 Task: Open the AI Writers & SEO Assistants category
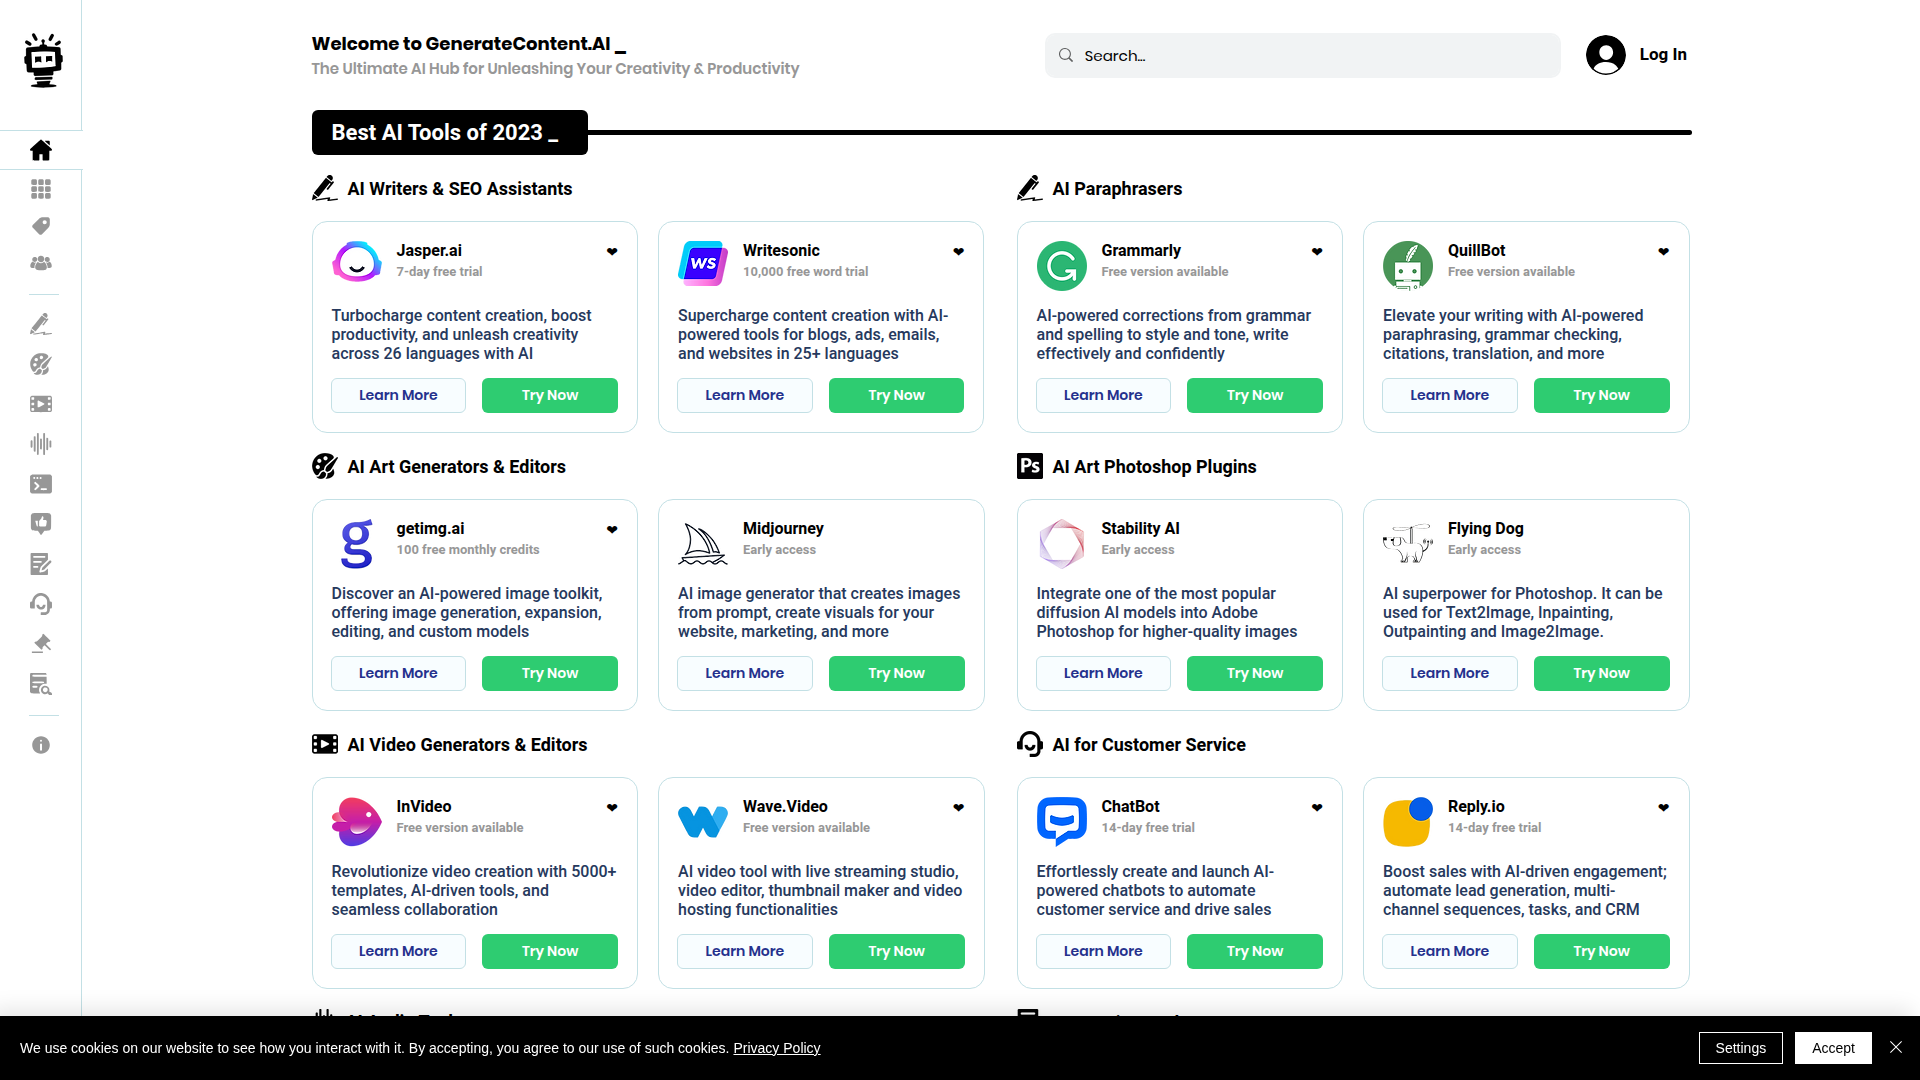(x=460, y=189)
